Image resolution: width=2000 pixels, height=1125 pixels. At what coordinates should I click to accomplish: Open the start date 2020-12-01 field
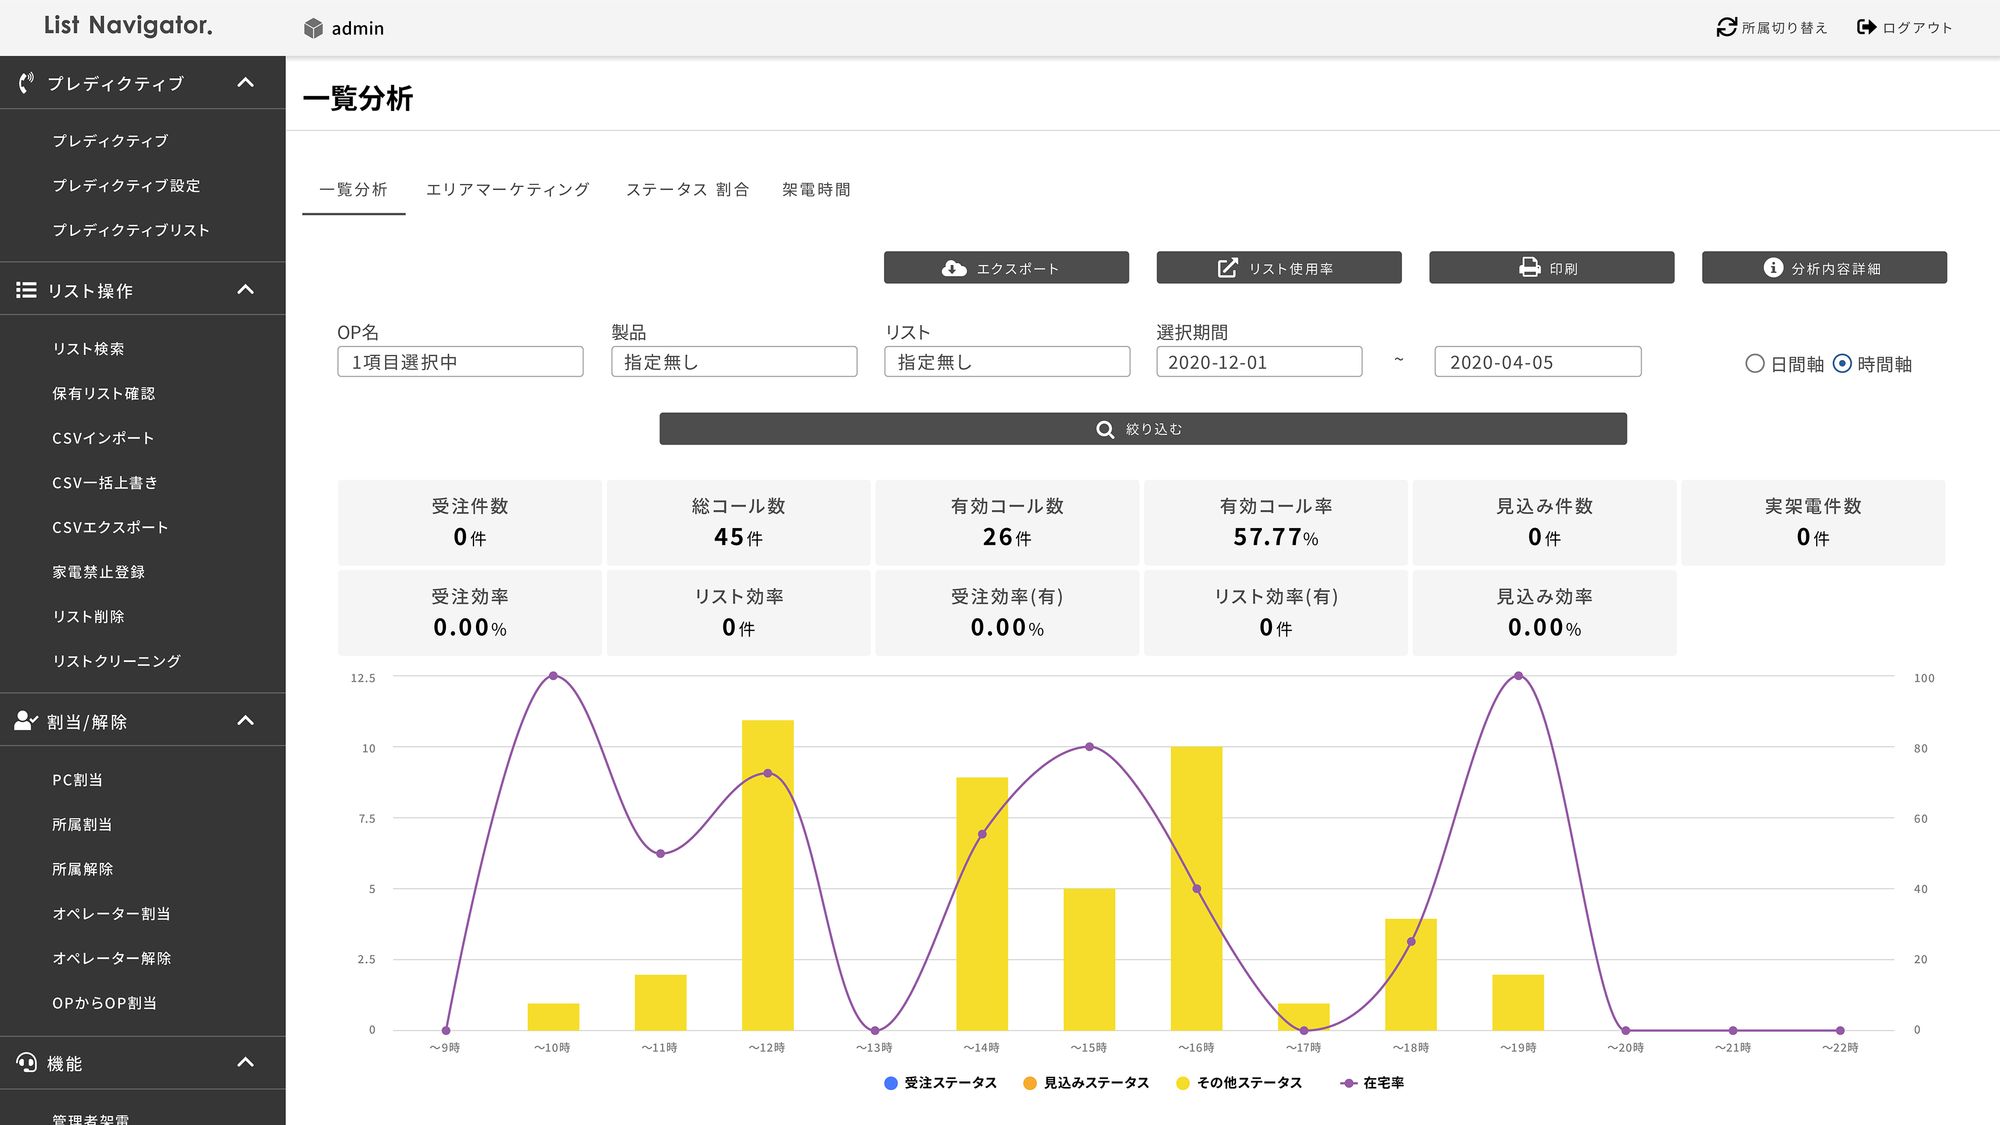coord(1259,362)
